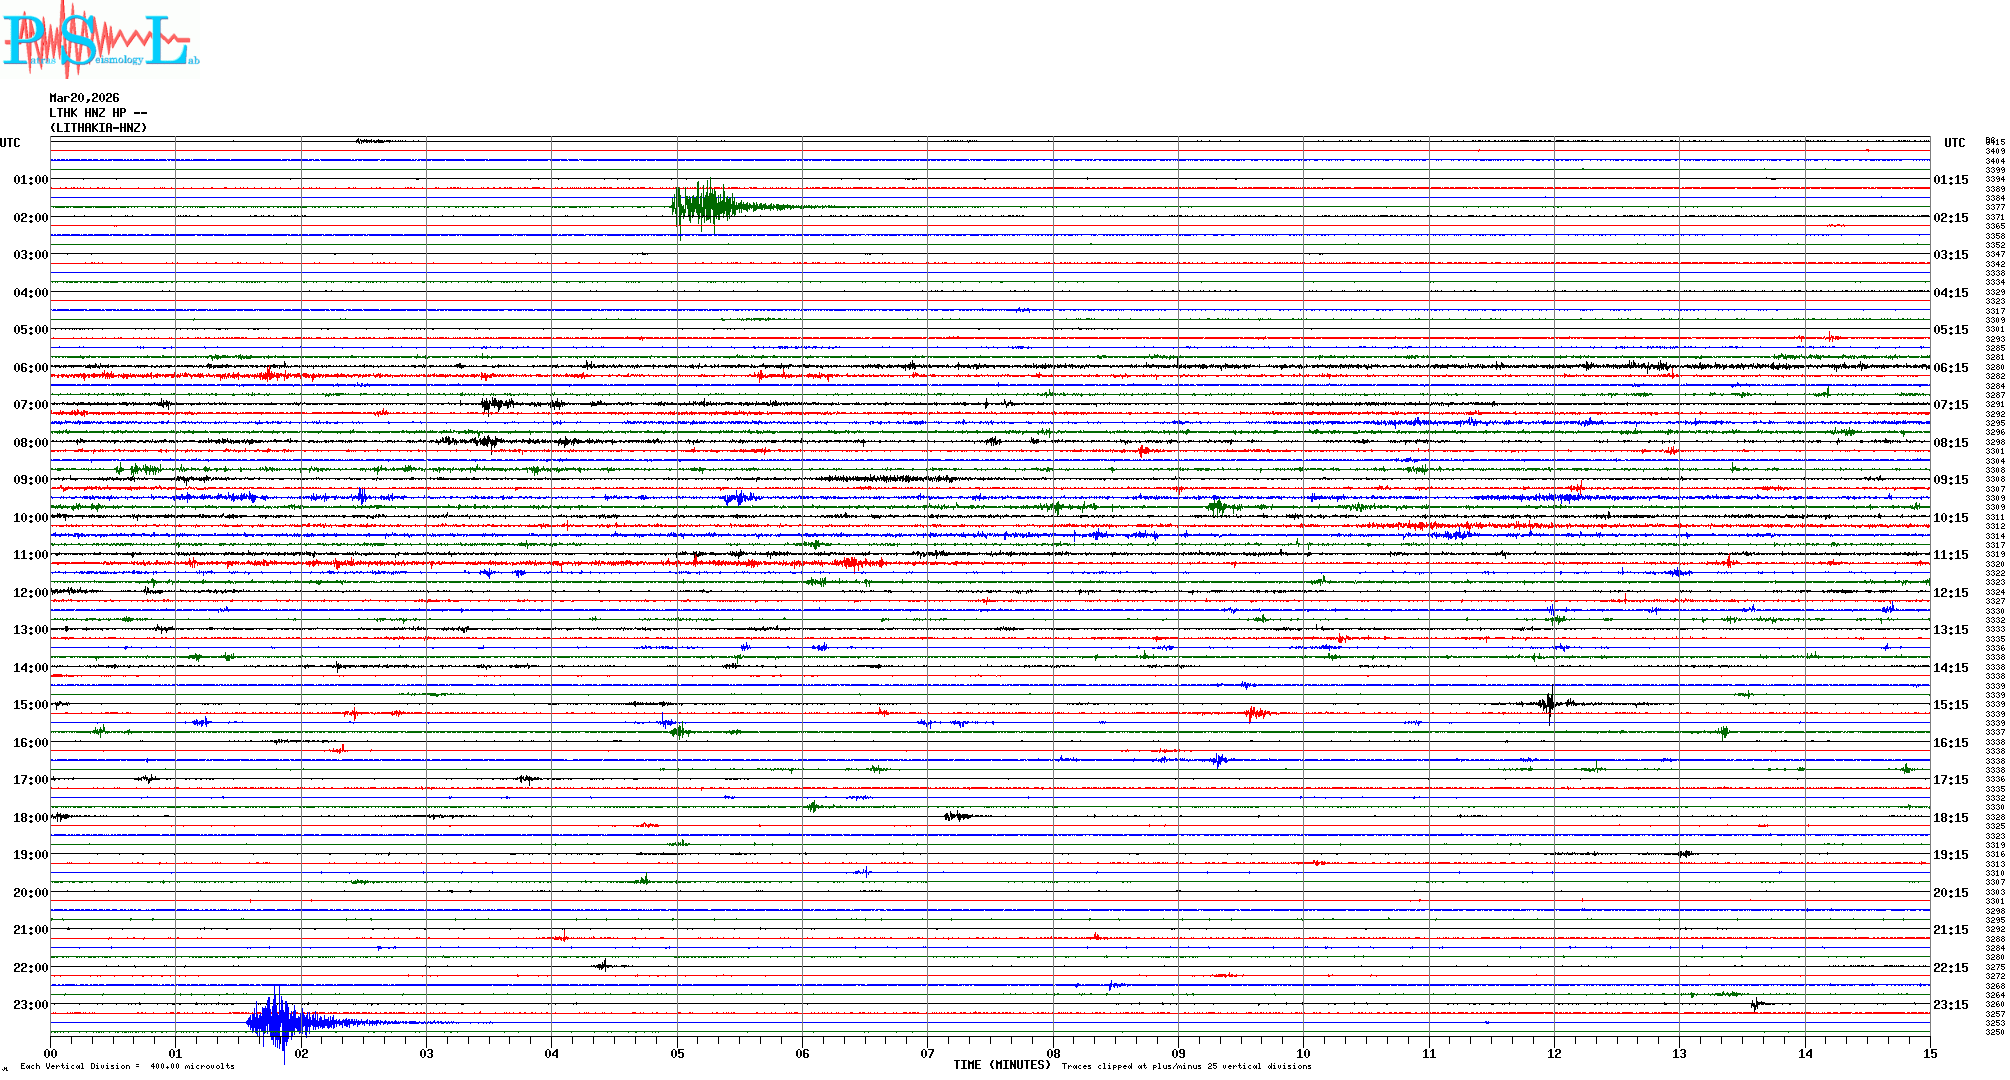Click the large green earthquake waveform burst

coord(708,206)
